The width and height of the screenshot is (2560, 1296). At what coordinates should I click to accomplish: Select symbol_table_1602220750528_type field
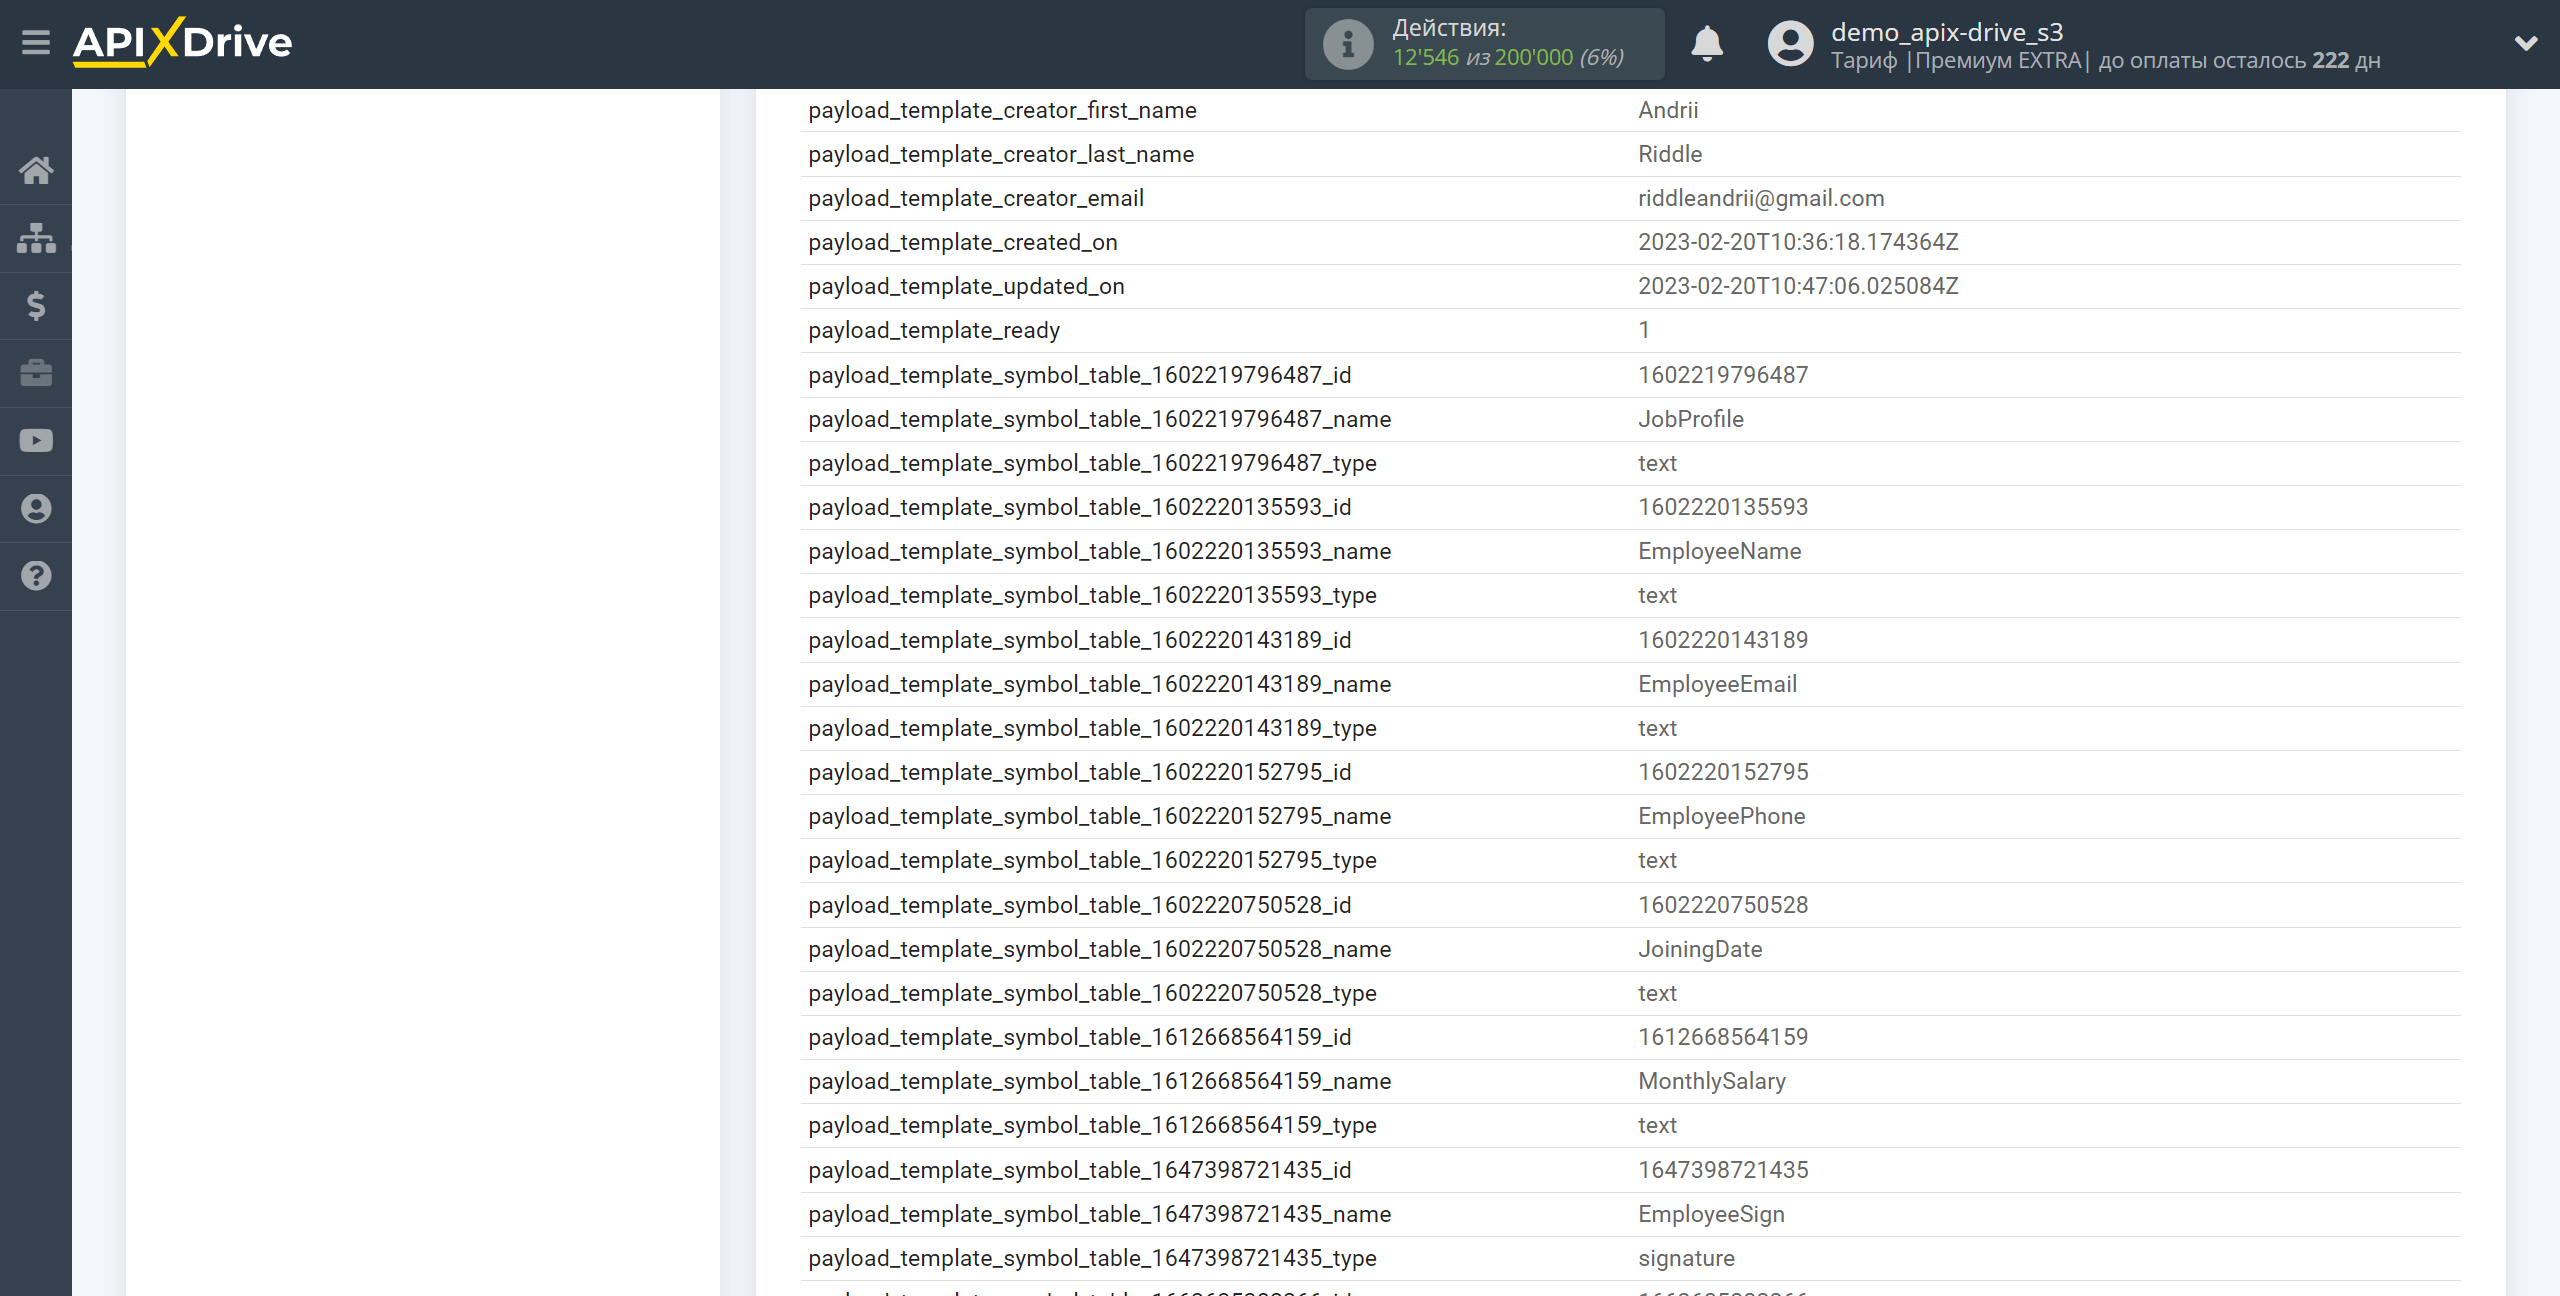[1092, 993]
